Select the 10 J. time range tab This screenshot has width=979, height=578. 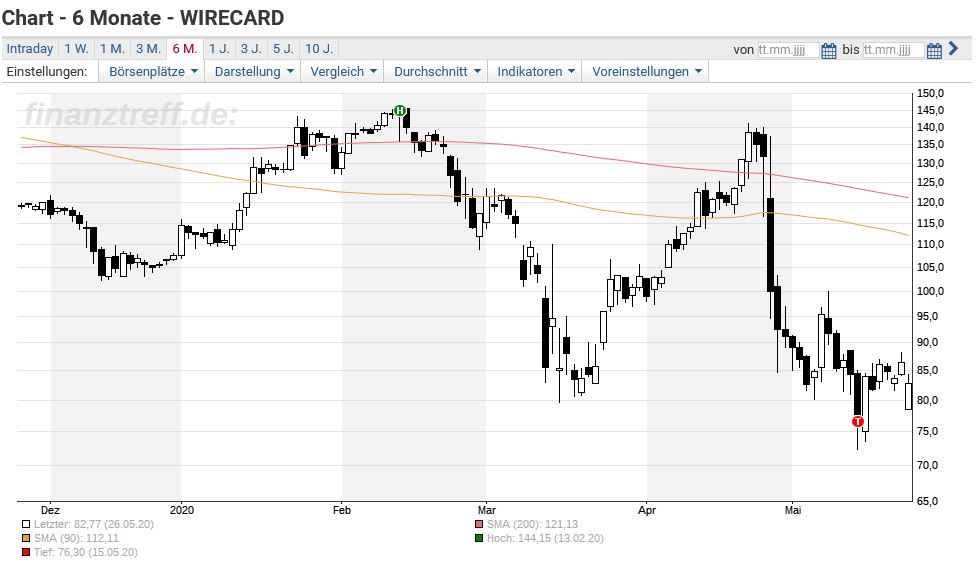coord(319,49)
